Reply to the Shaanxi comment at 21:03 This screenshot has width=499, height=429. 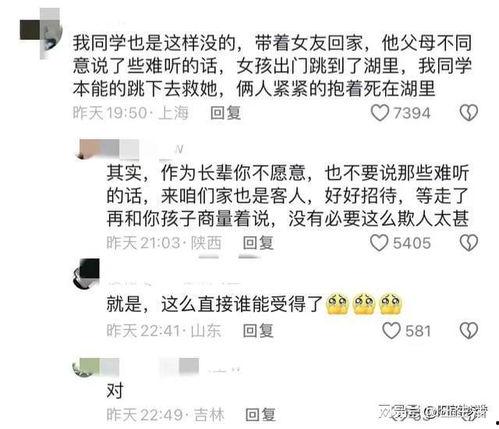point(258,243)
